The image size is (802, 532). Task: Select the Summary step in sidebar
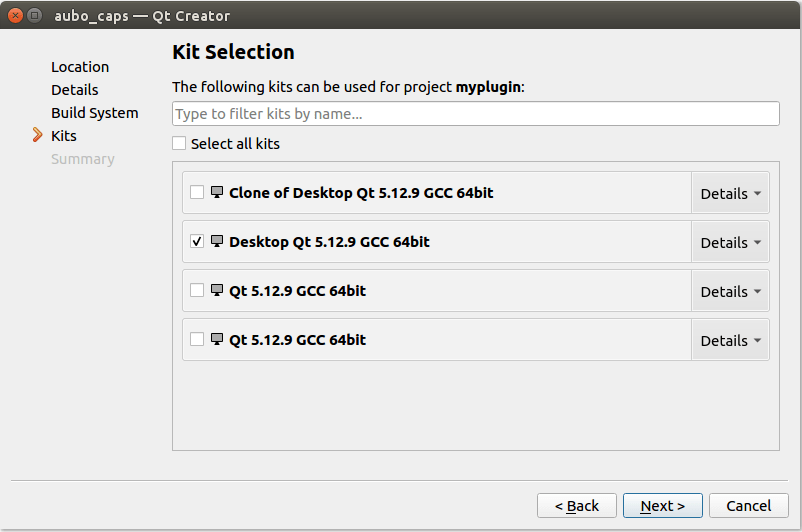83,159
